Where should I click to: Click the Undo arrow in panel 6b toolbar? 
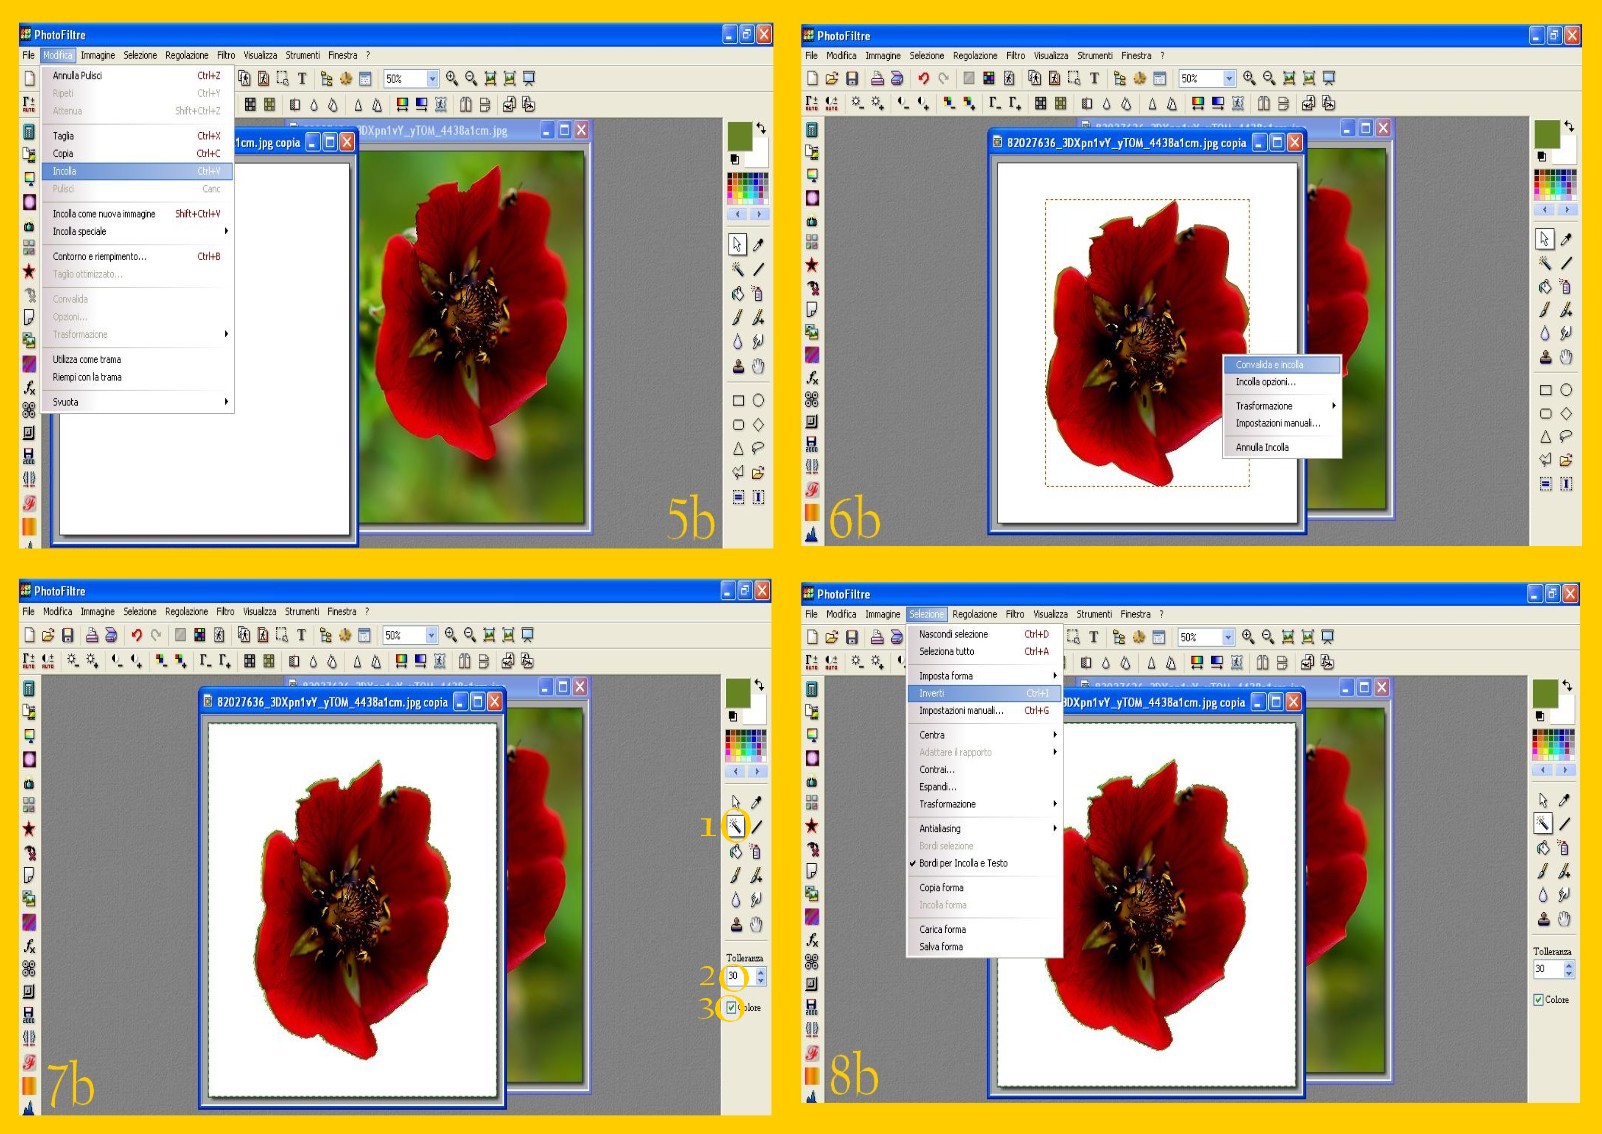point(923,78)
